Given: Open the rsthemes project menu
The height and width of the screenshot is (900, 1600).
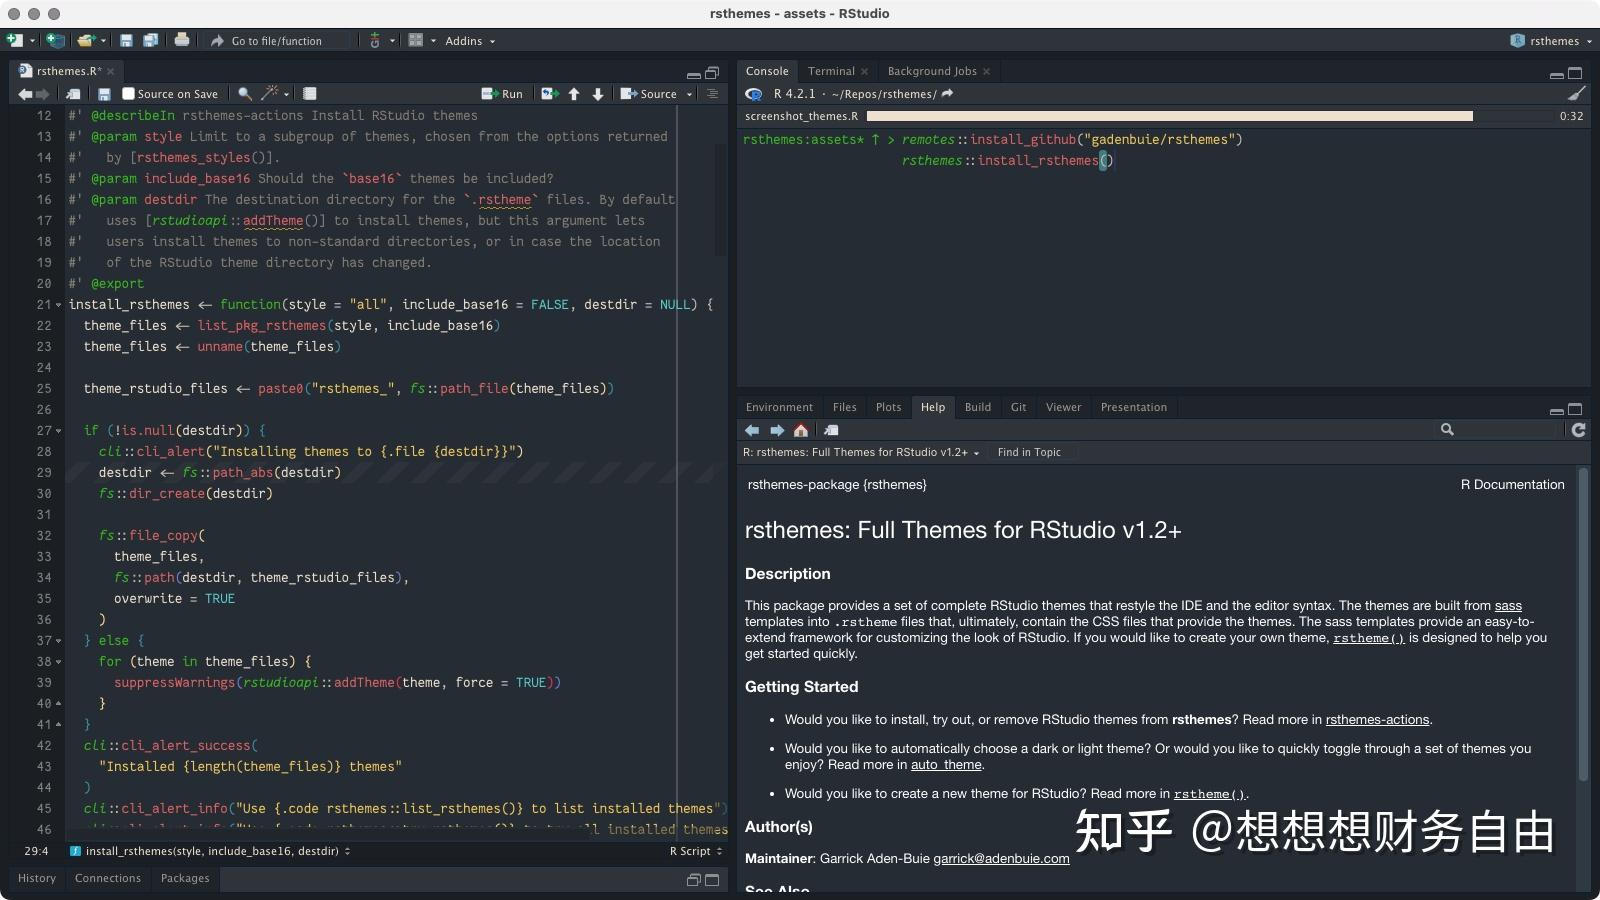Looking at the screenshot, I should [1552, 41].
